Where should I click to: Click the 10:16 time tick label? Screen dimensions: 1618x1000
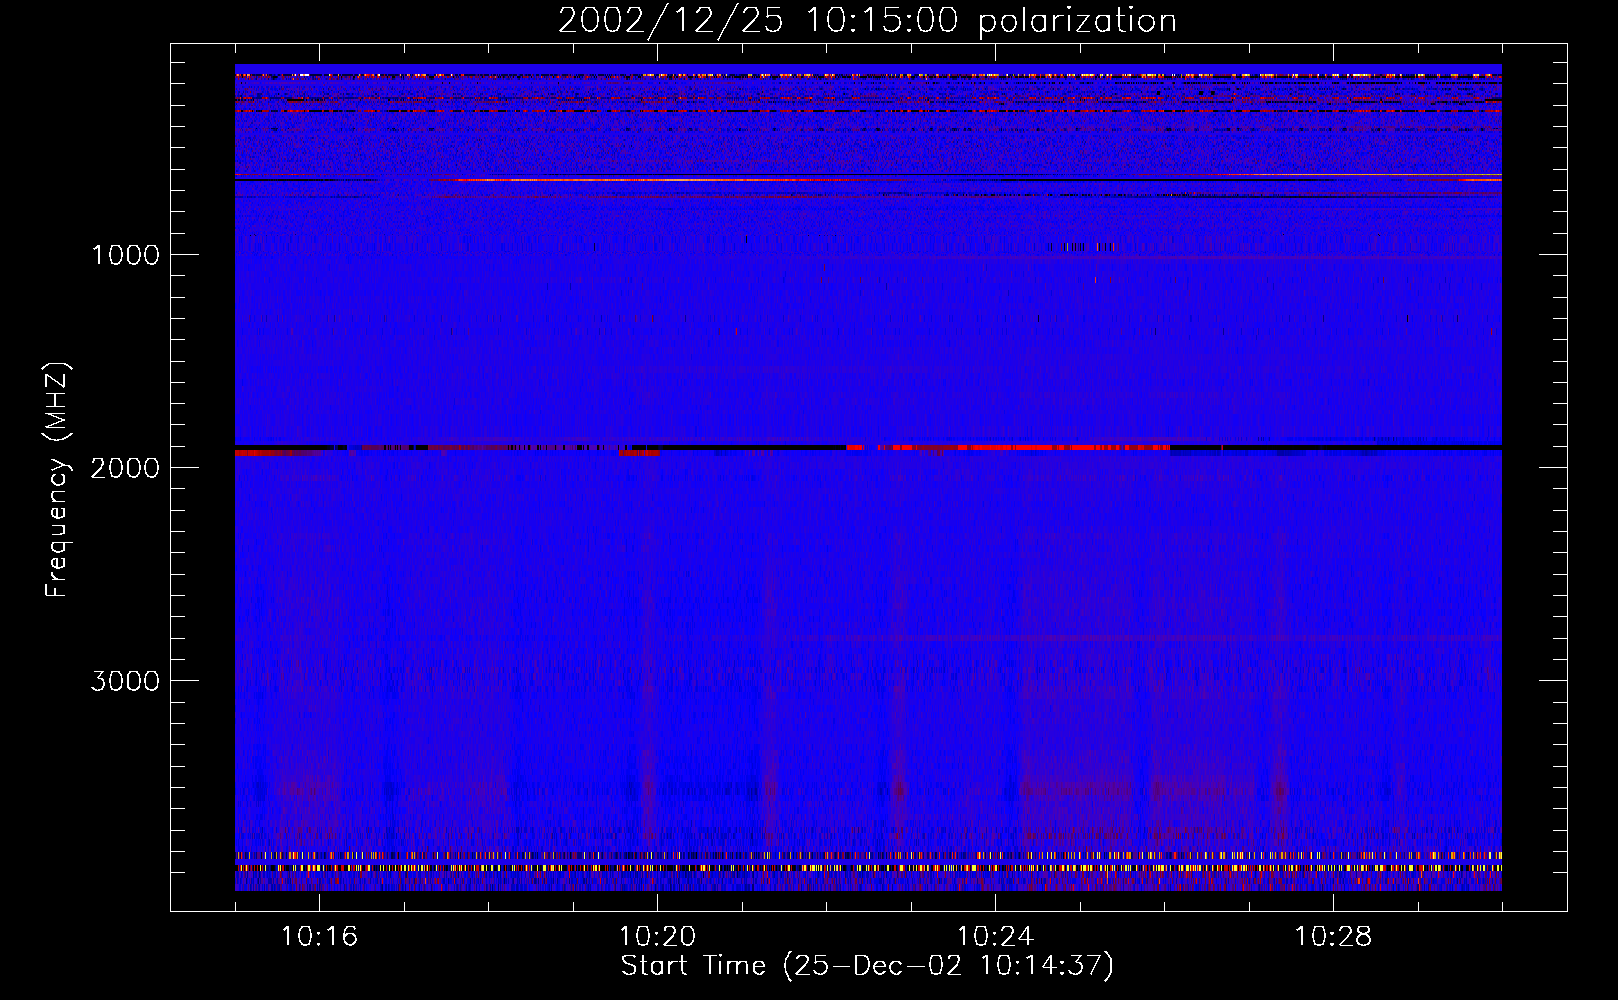319,937
